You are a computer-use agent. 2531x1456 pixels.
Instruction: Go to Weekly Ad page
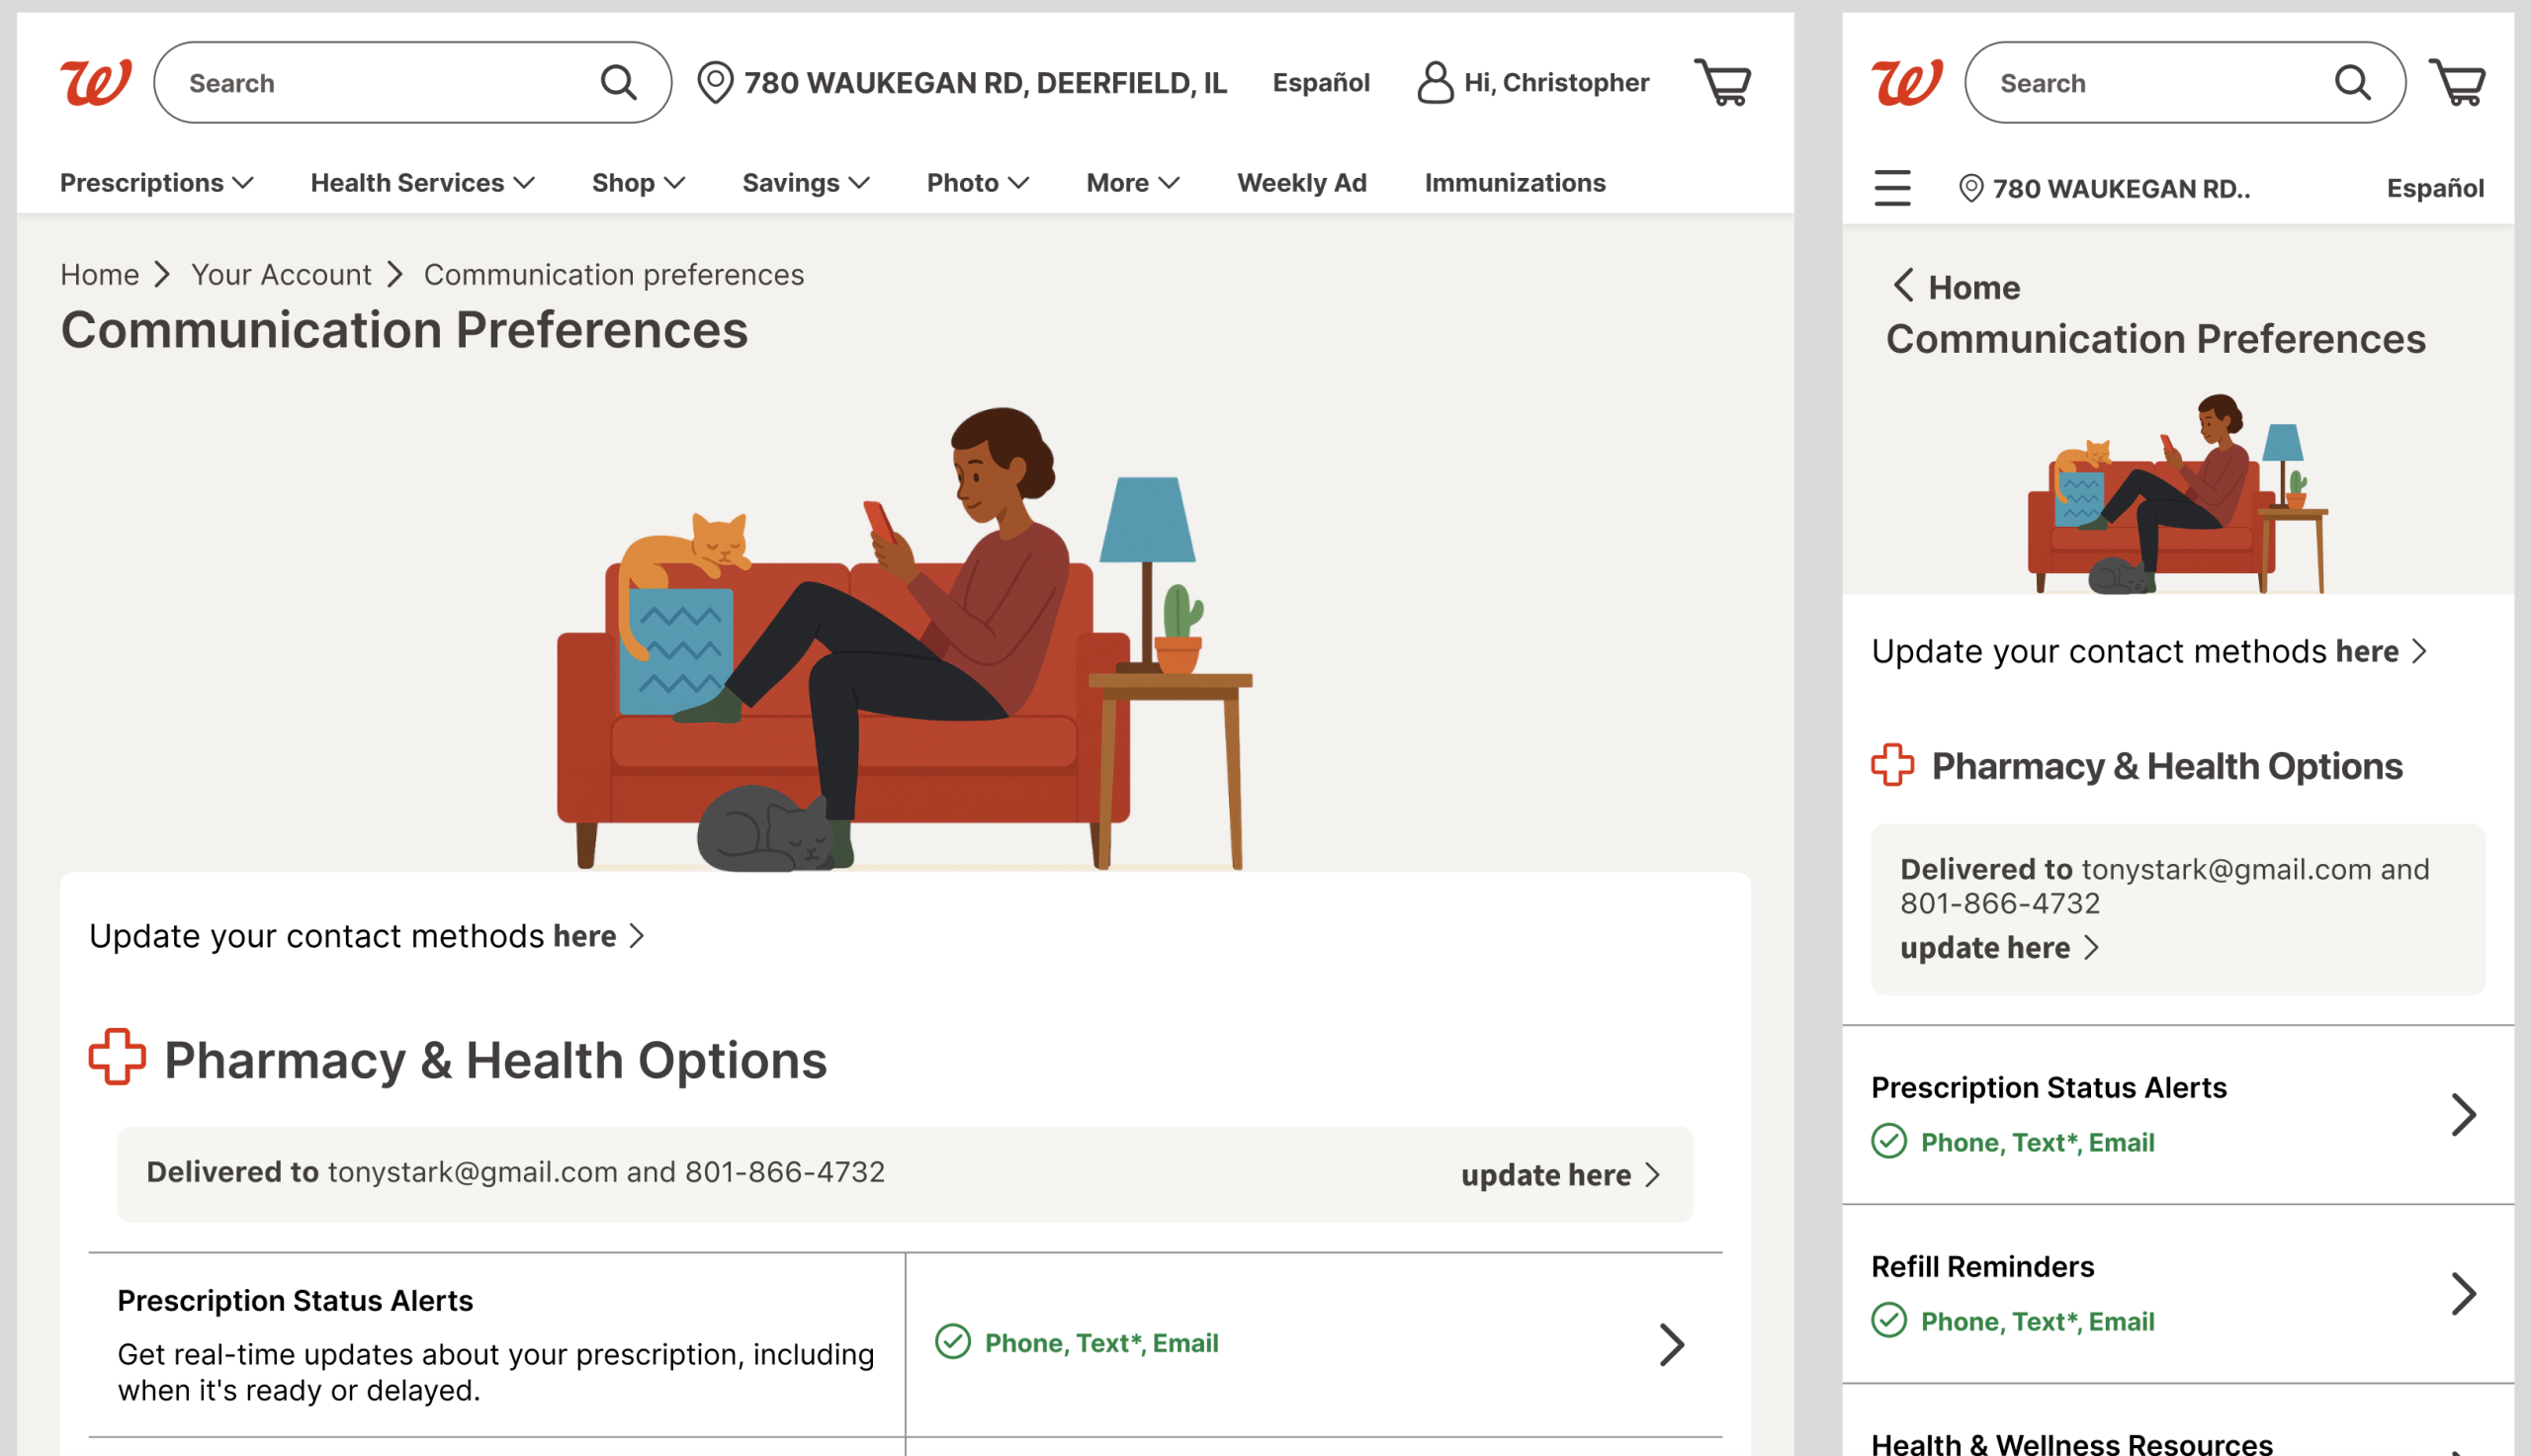click(1301, 183)
